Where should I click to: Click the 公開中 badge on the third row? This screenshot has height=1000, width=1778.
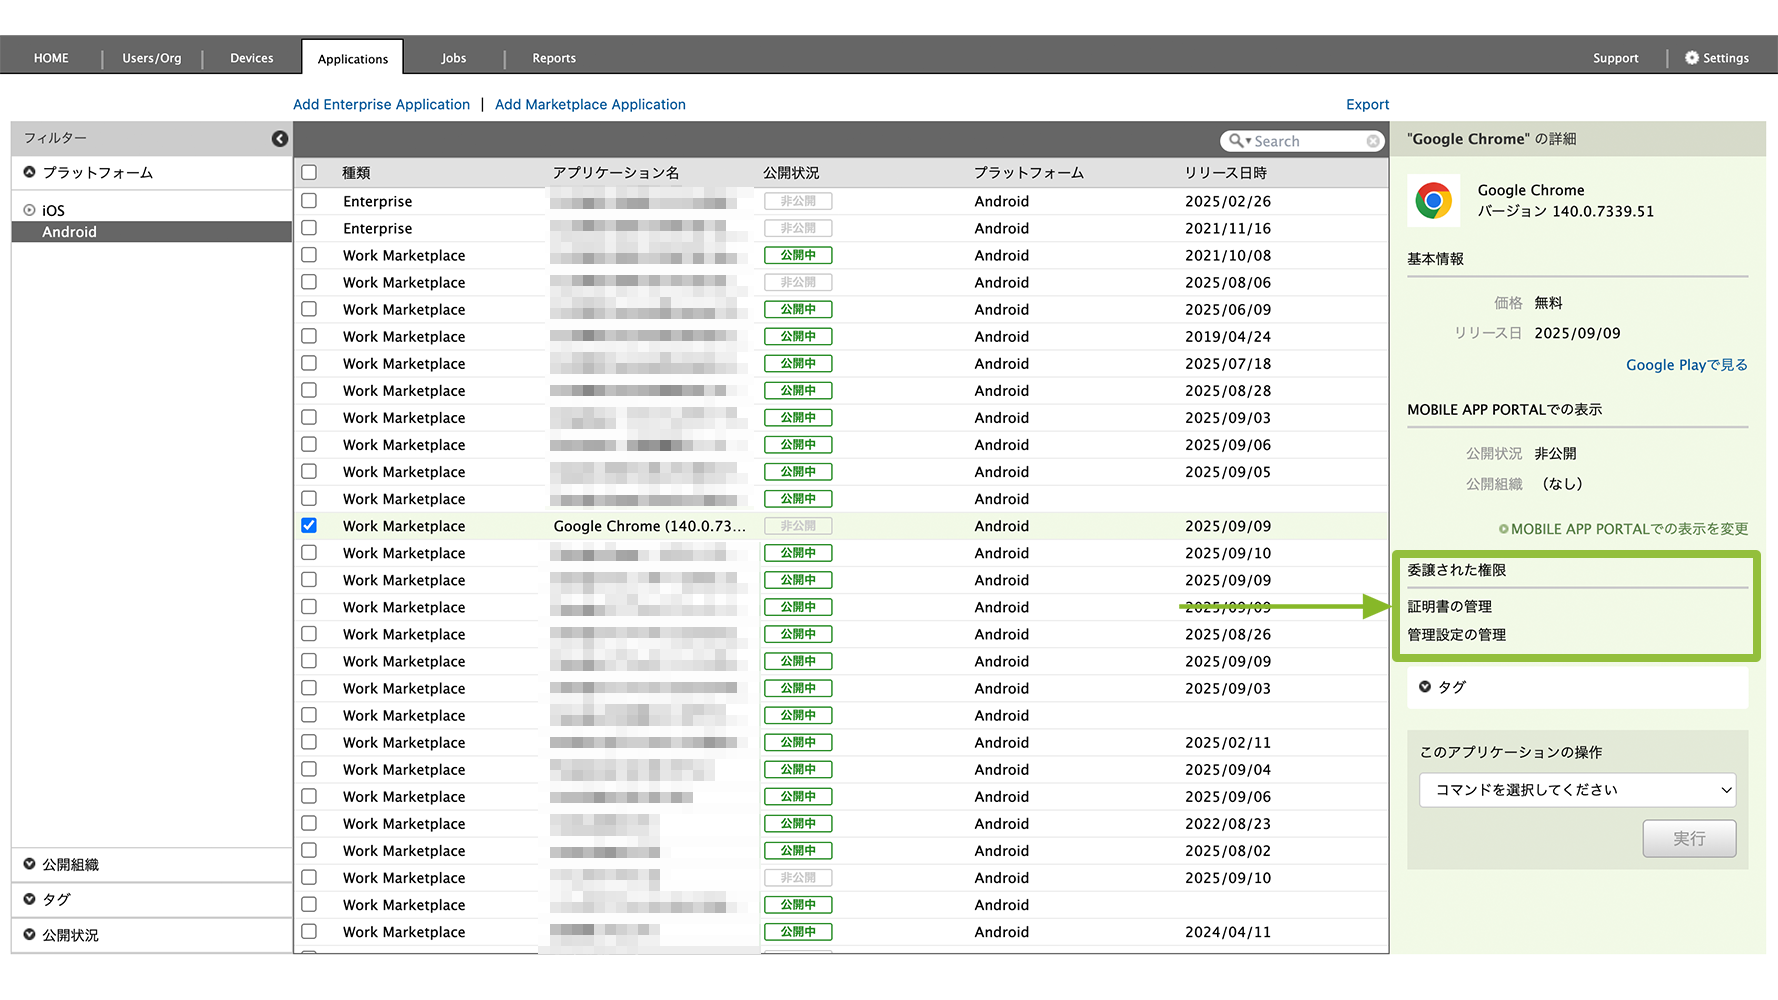coord(797,255)
